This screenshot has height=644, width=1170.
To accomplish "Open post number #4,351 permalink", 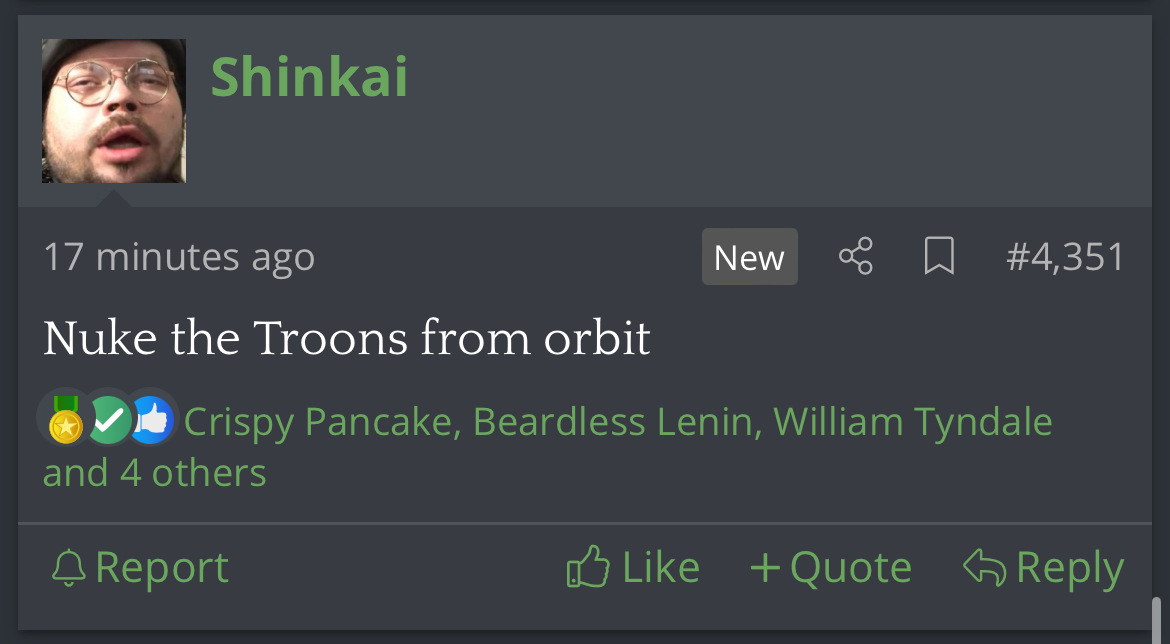I will point(1065,257).
